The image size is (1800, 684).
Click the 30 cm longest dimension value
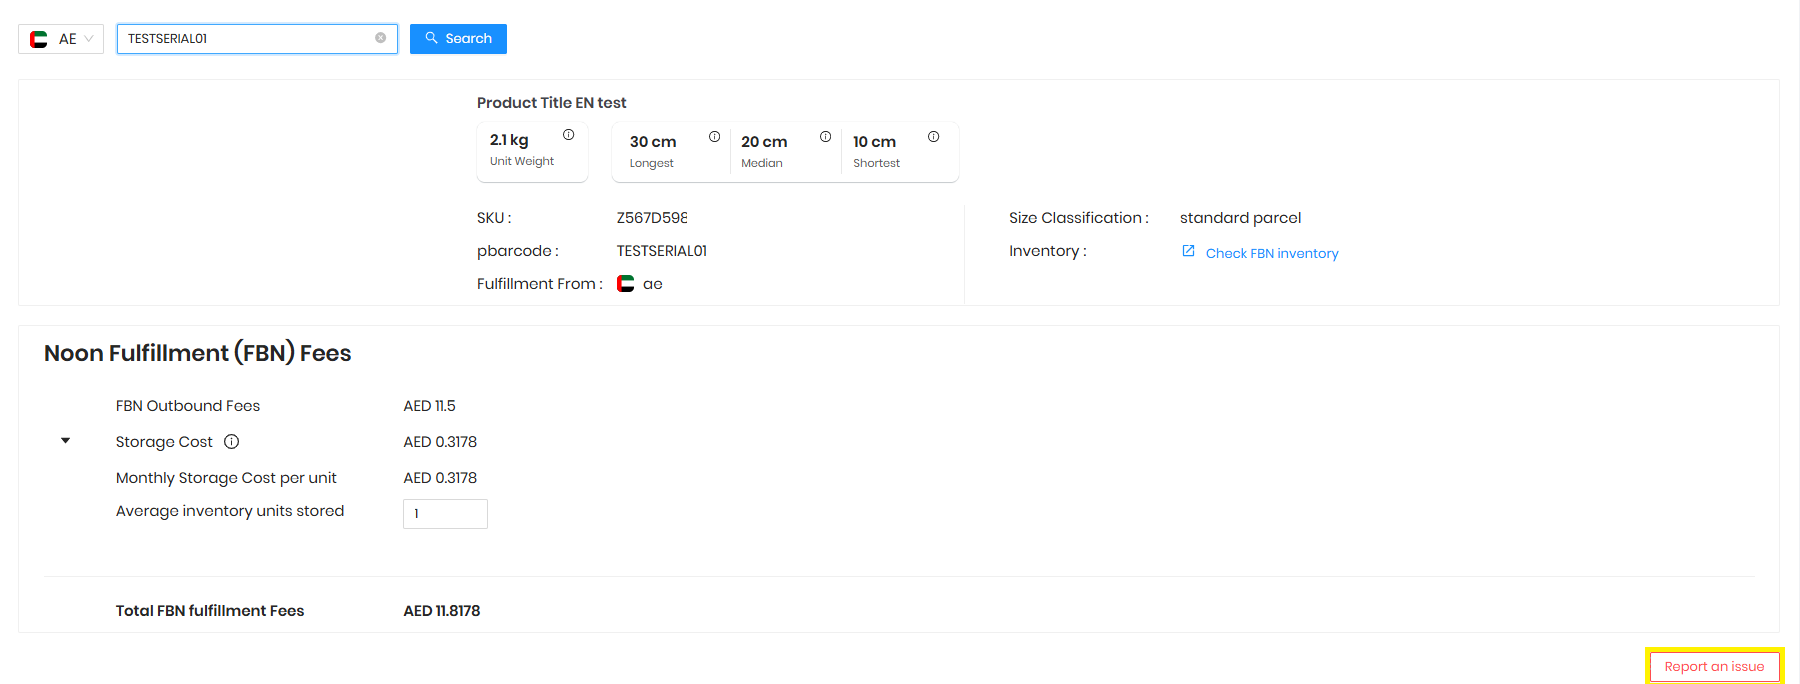tap(653, 142)
